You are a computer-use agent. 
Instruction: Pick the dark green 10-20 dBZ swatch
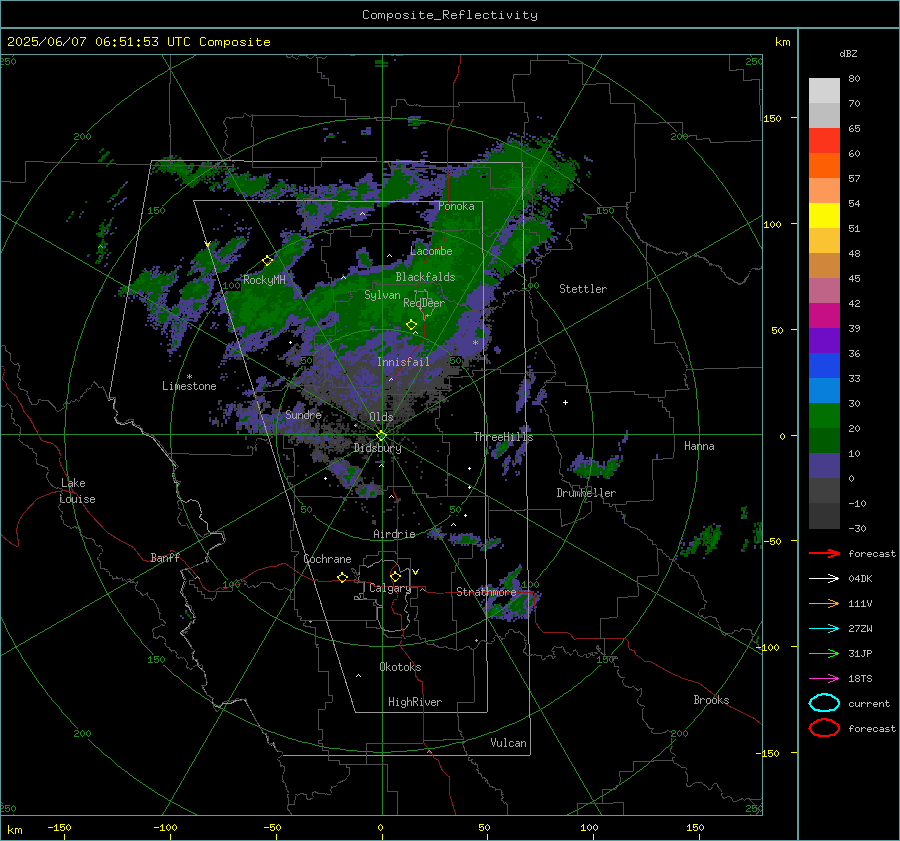824,441
